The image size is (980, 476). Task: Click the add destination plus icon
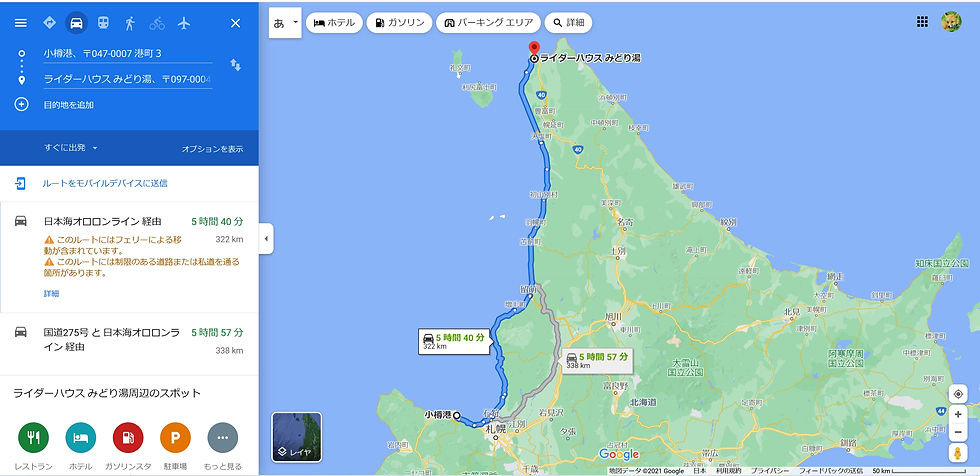pos(21,104)
